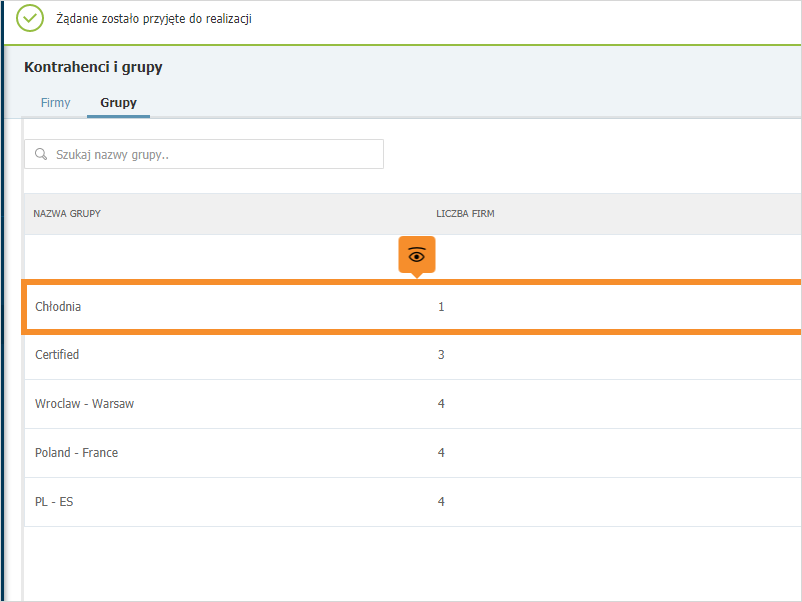Image resolution: width=802 pixels, height=602 pixels.
Task: Click company count for PL - ES
Action: pyautogui.click(x=441, y=502)
